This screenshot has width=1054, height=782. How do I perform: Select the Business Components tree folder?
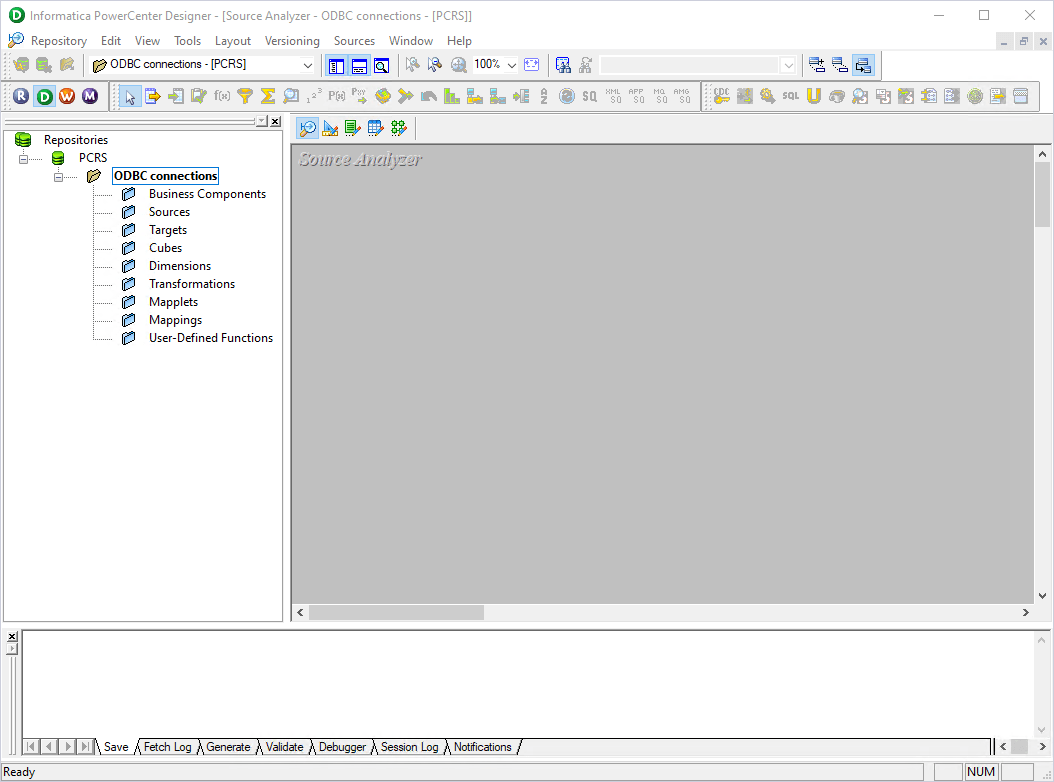208,194
